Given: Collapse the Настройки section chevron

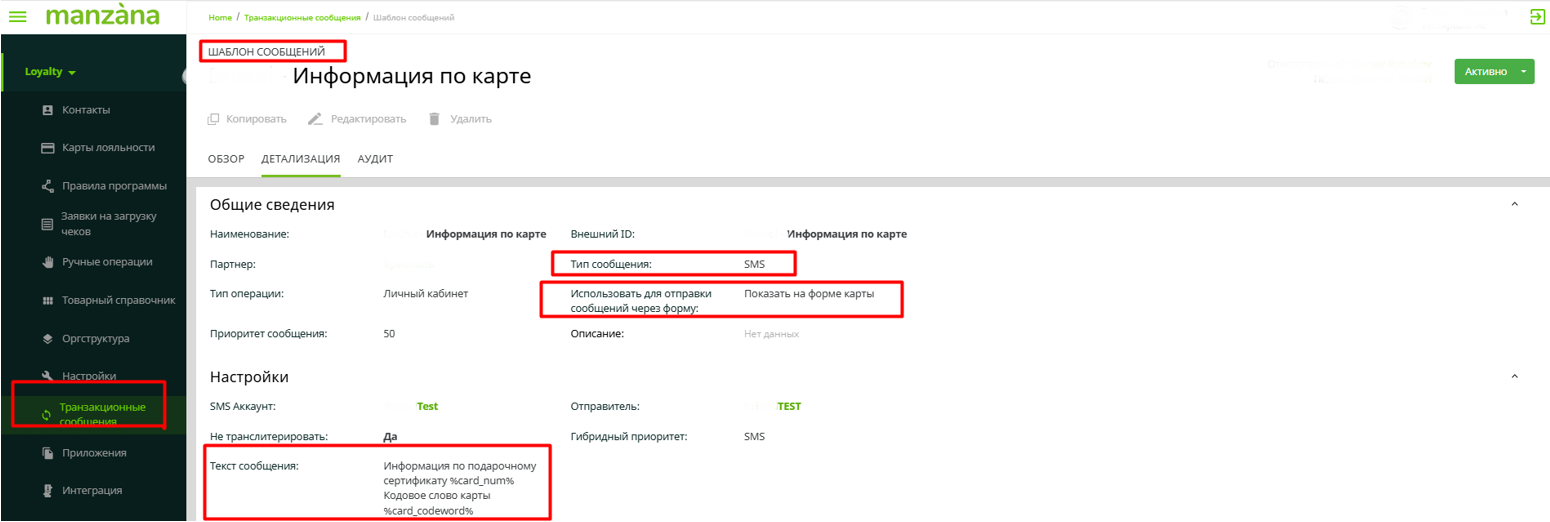Looking at the screenshot, I should click(1513, 377).
